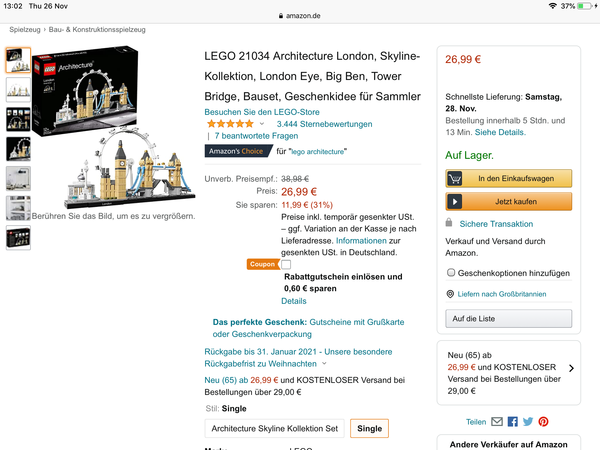Enable 'Geschenkoptionen hinzufügen' checkbox
Screen dimensions: 600x450
[451, 272]
